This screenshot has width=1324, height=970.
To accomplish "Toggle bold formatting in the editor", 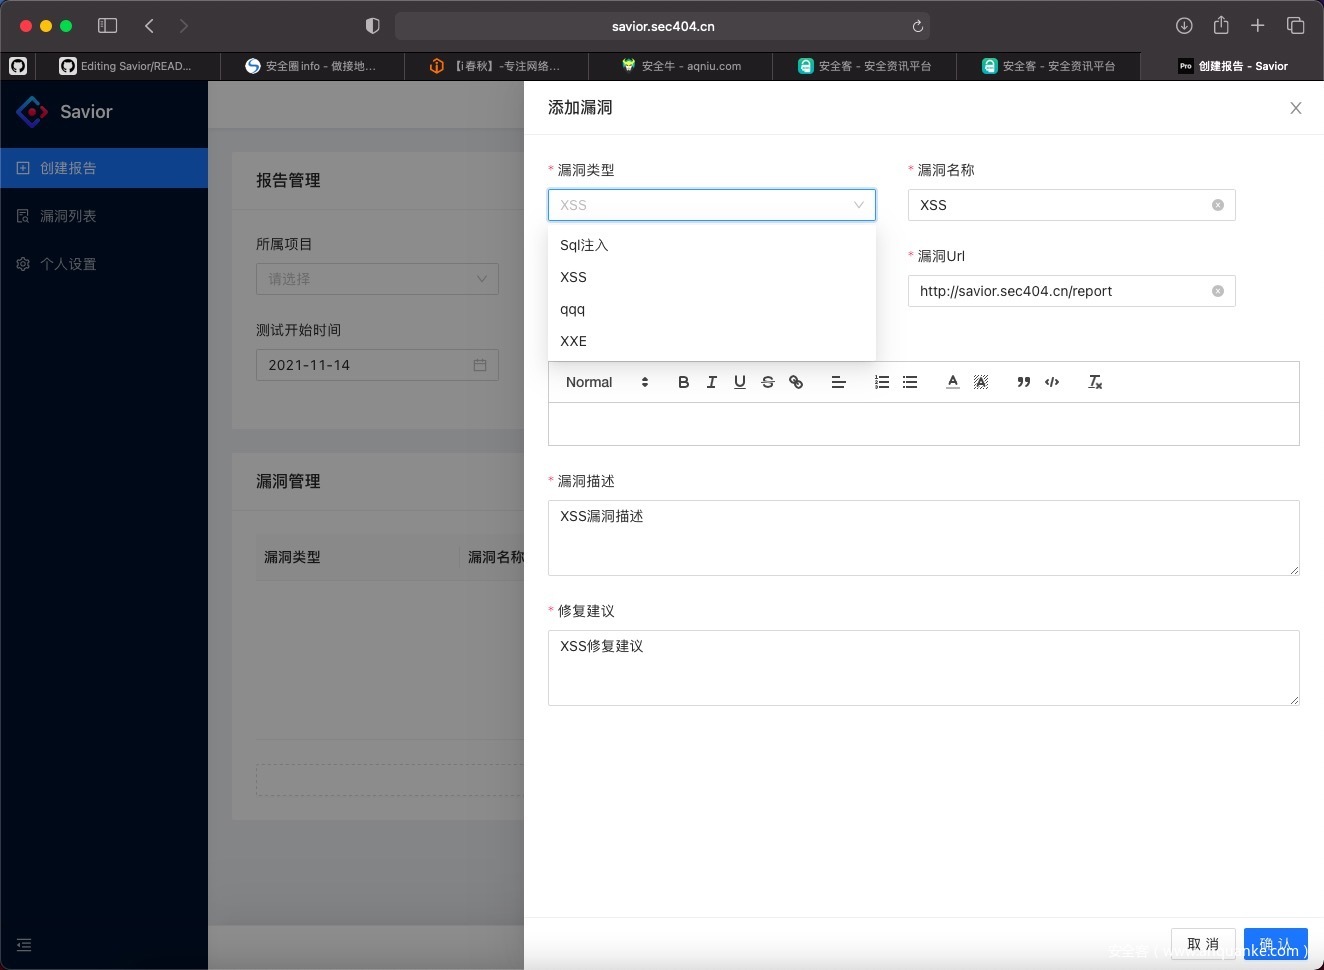I will point(683,382).
